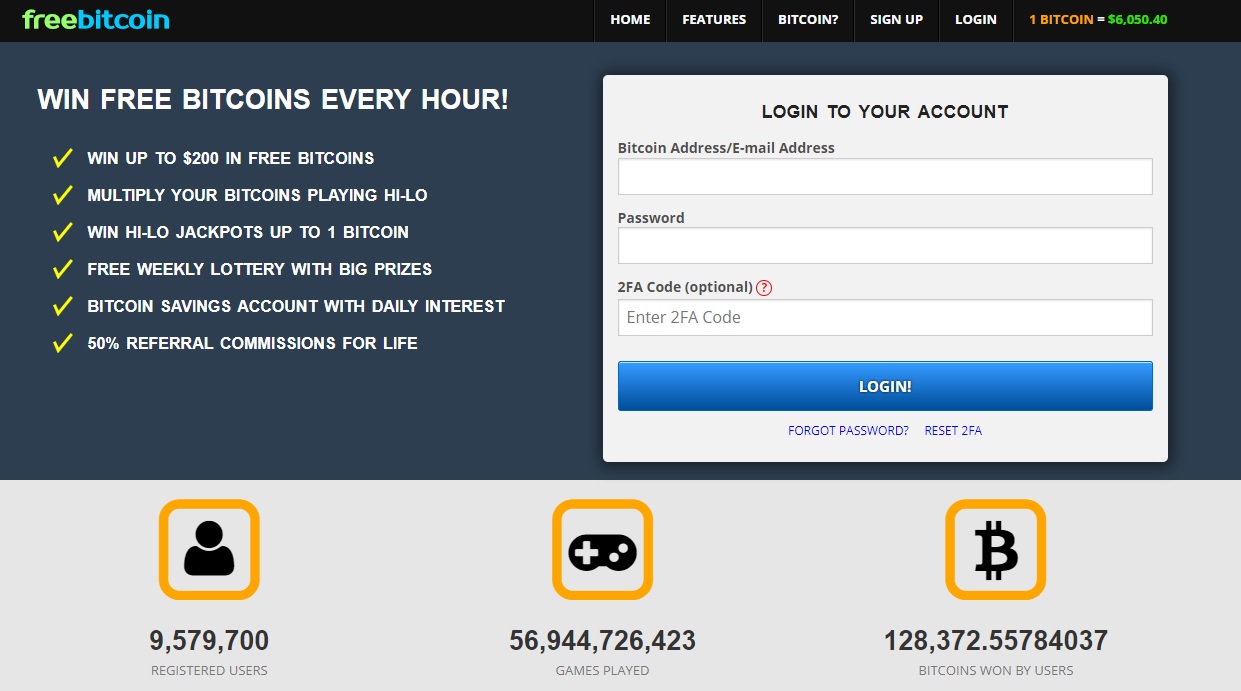The width and height of the screenshot is (1241, 691).
Task: Select LOGIN in the top navigation
Action: 975,20
